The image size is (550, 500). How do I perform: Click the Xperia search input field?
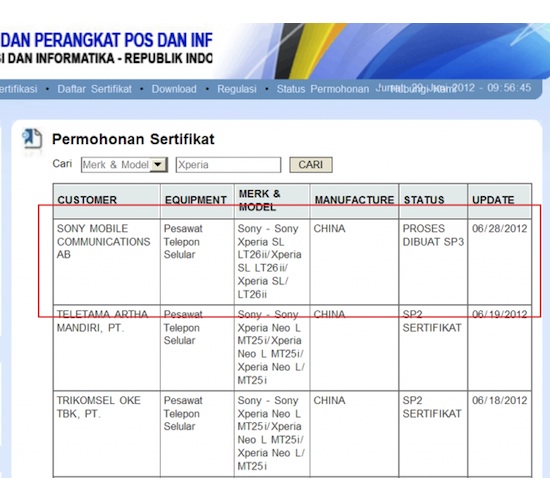[x=228, y=165]
